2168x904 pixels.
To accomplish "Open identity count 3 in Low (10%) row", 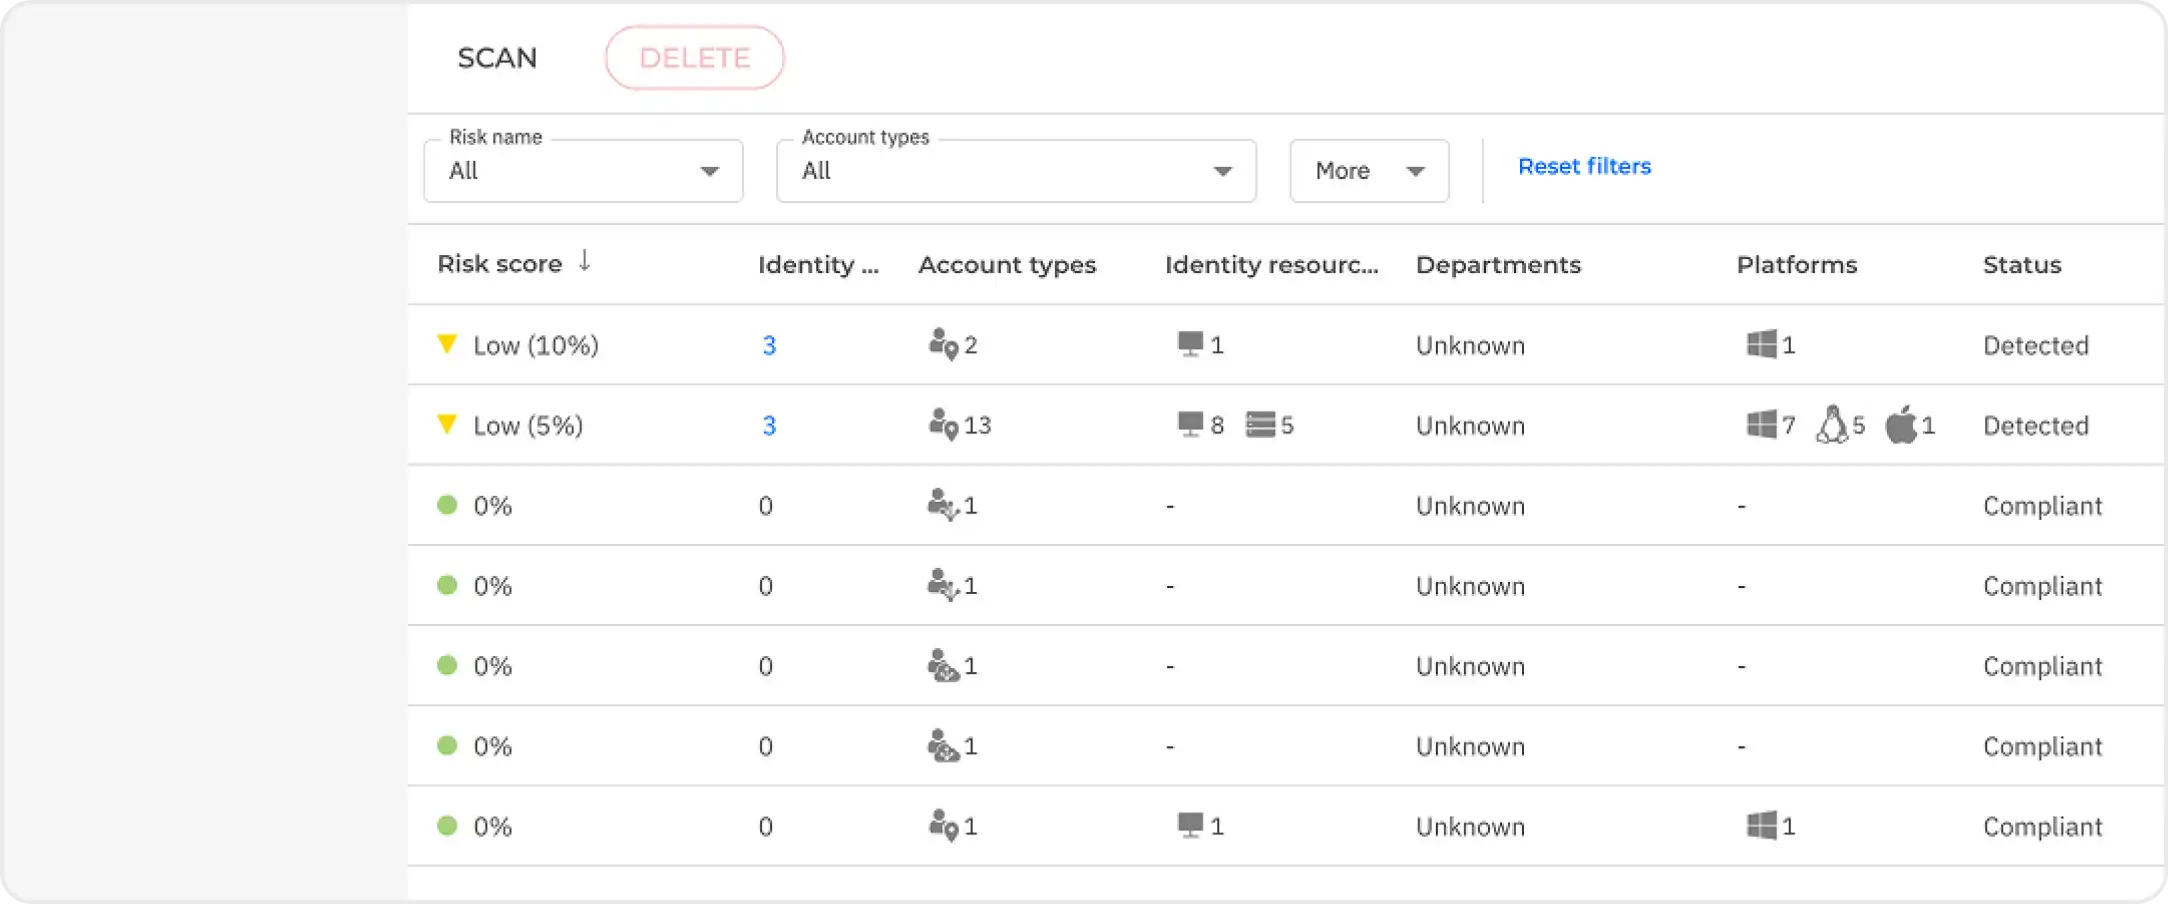I will 769,346.
